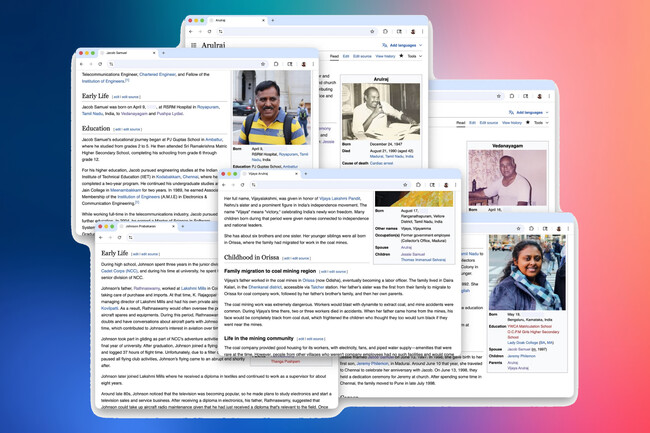Select the Vijaya Arulraj browser tab

pyautogui.click(x=270, y=174)
